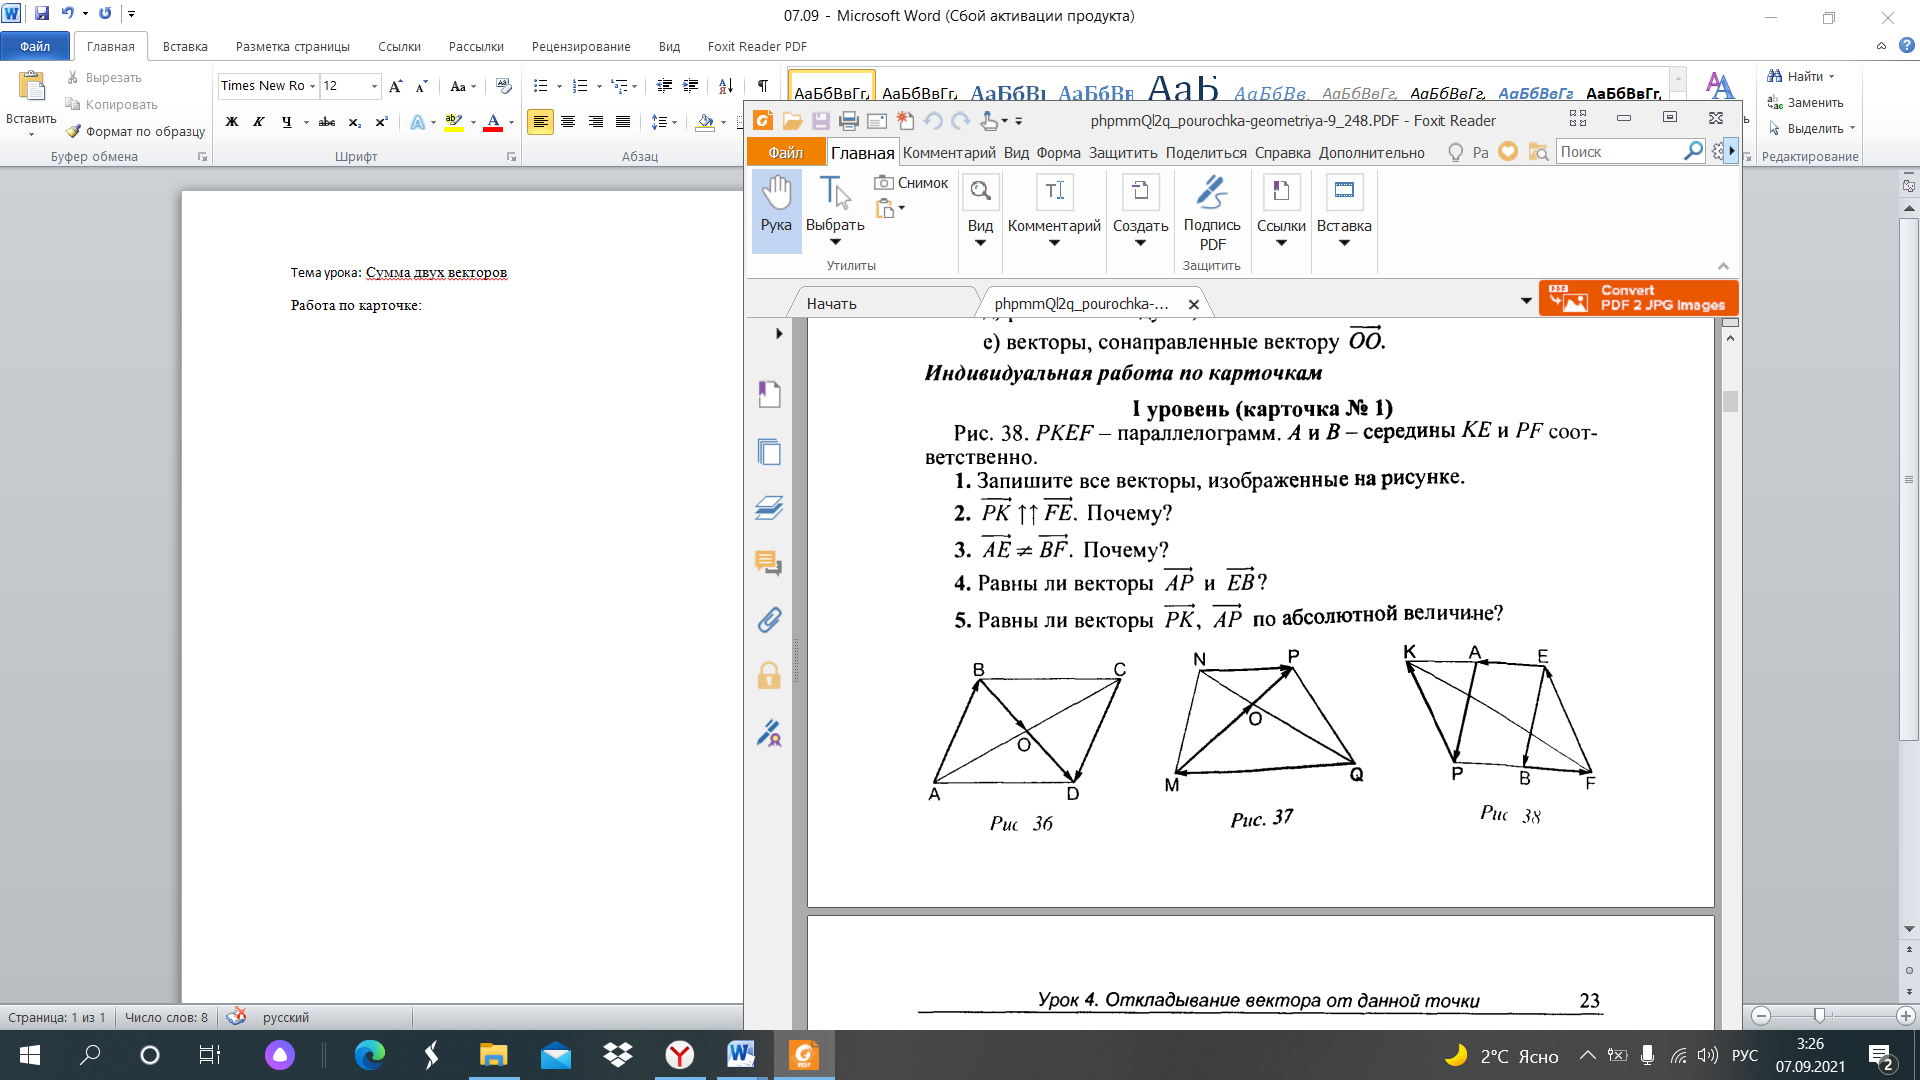
Task: Open the Подпись PDF signing tool
Action: (x=1212, y=212)
